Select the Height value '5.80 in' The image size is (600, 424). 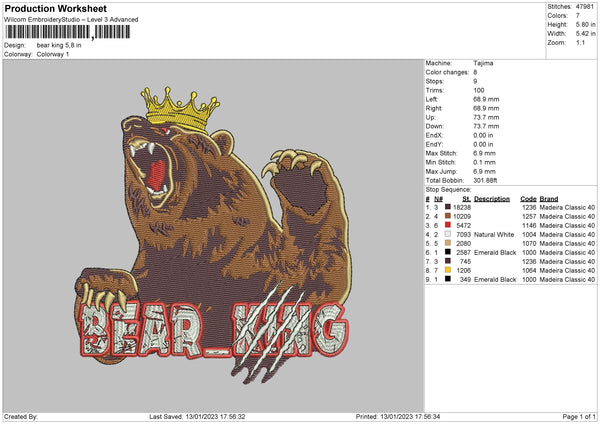pos(585,24)
